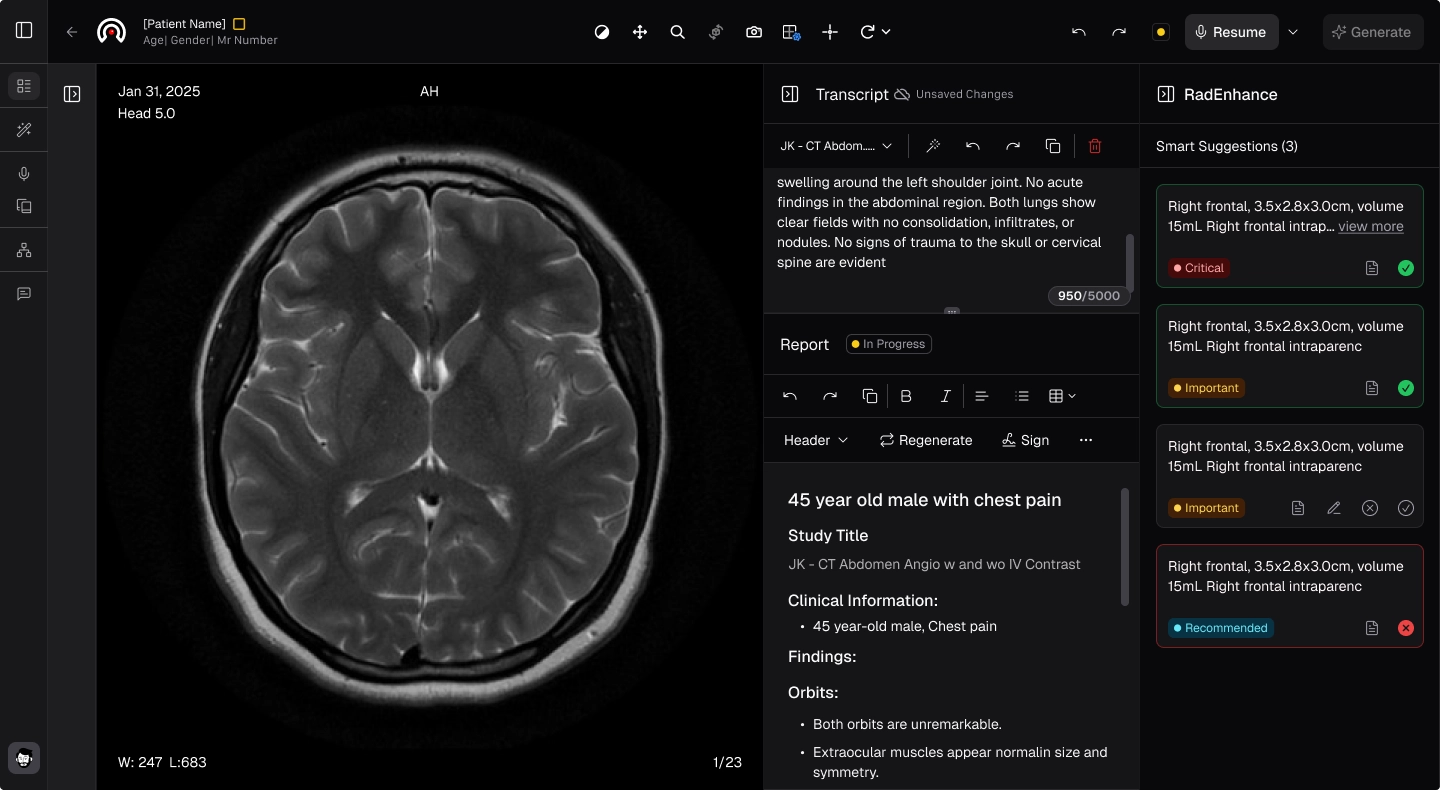Sign the report
This screenshot has height=790, width=1440.
[x=1025, y=440]
